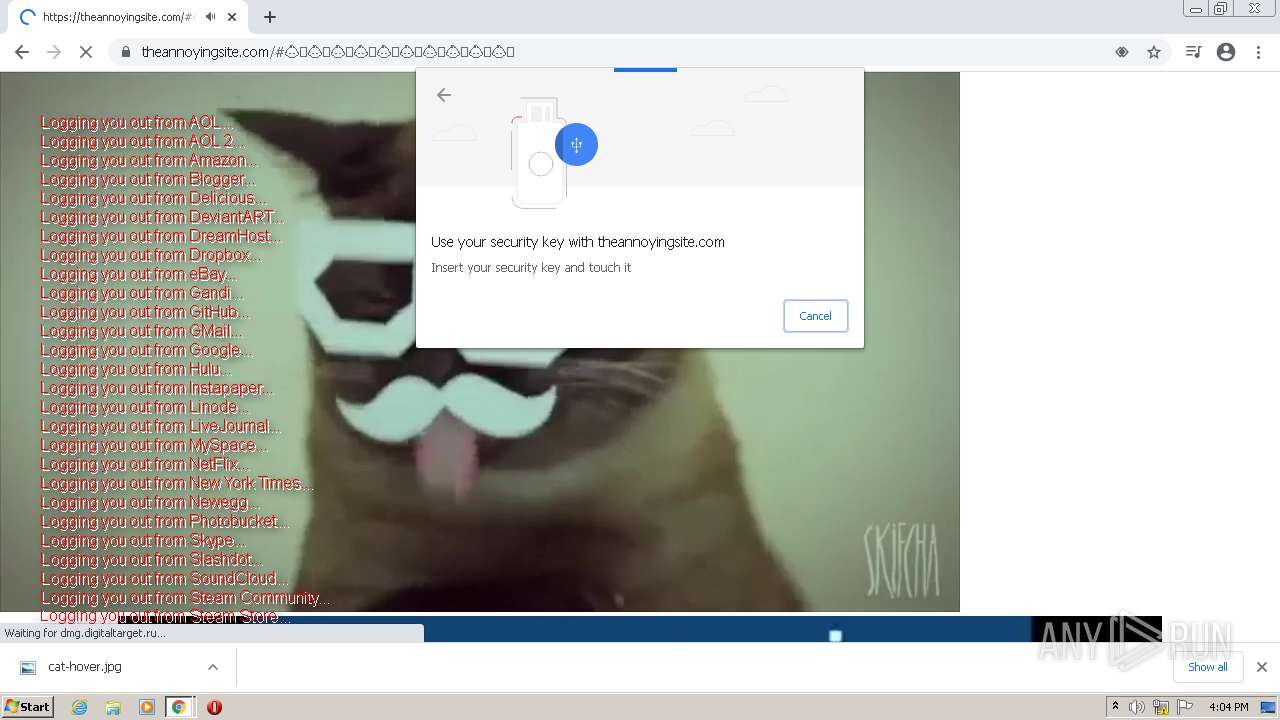The image size is (1280, 720).
Task: Click the "Logging you out from Hulu" line
Action: [x=137, y=369]
